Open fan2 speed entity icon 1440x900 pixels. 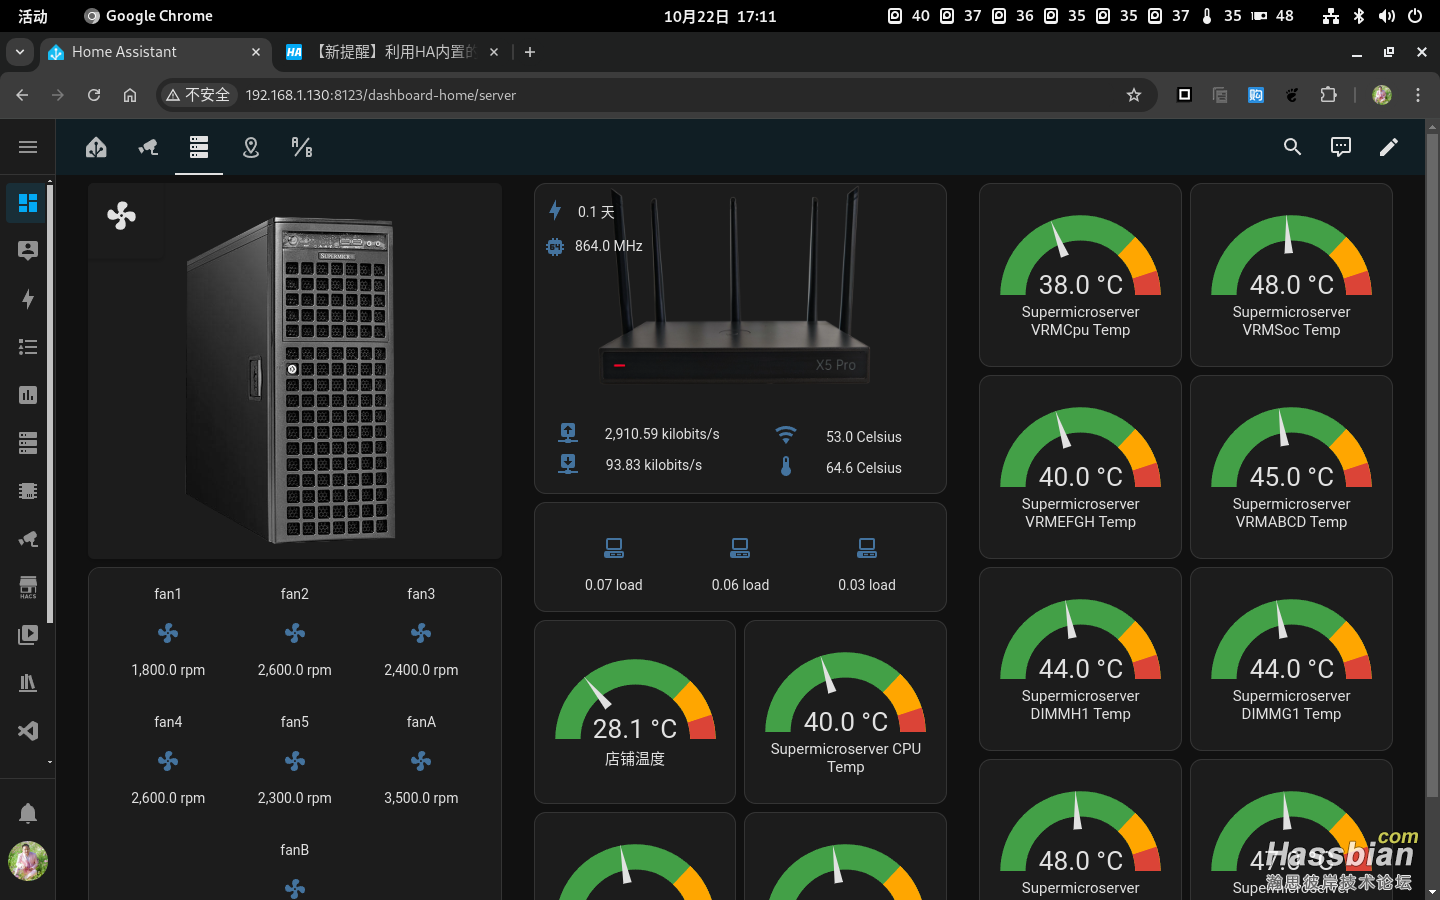(x=295, y=633)
